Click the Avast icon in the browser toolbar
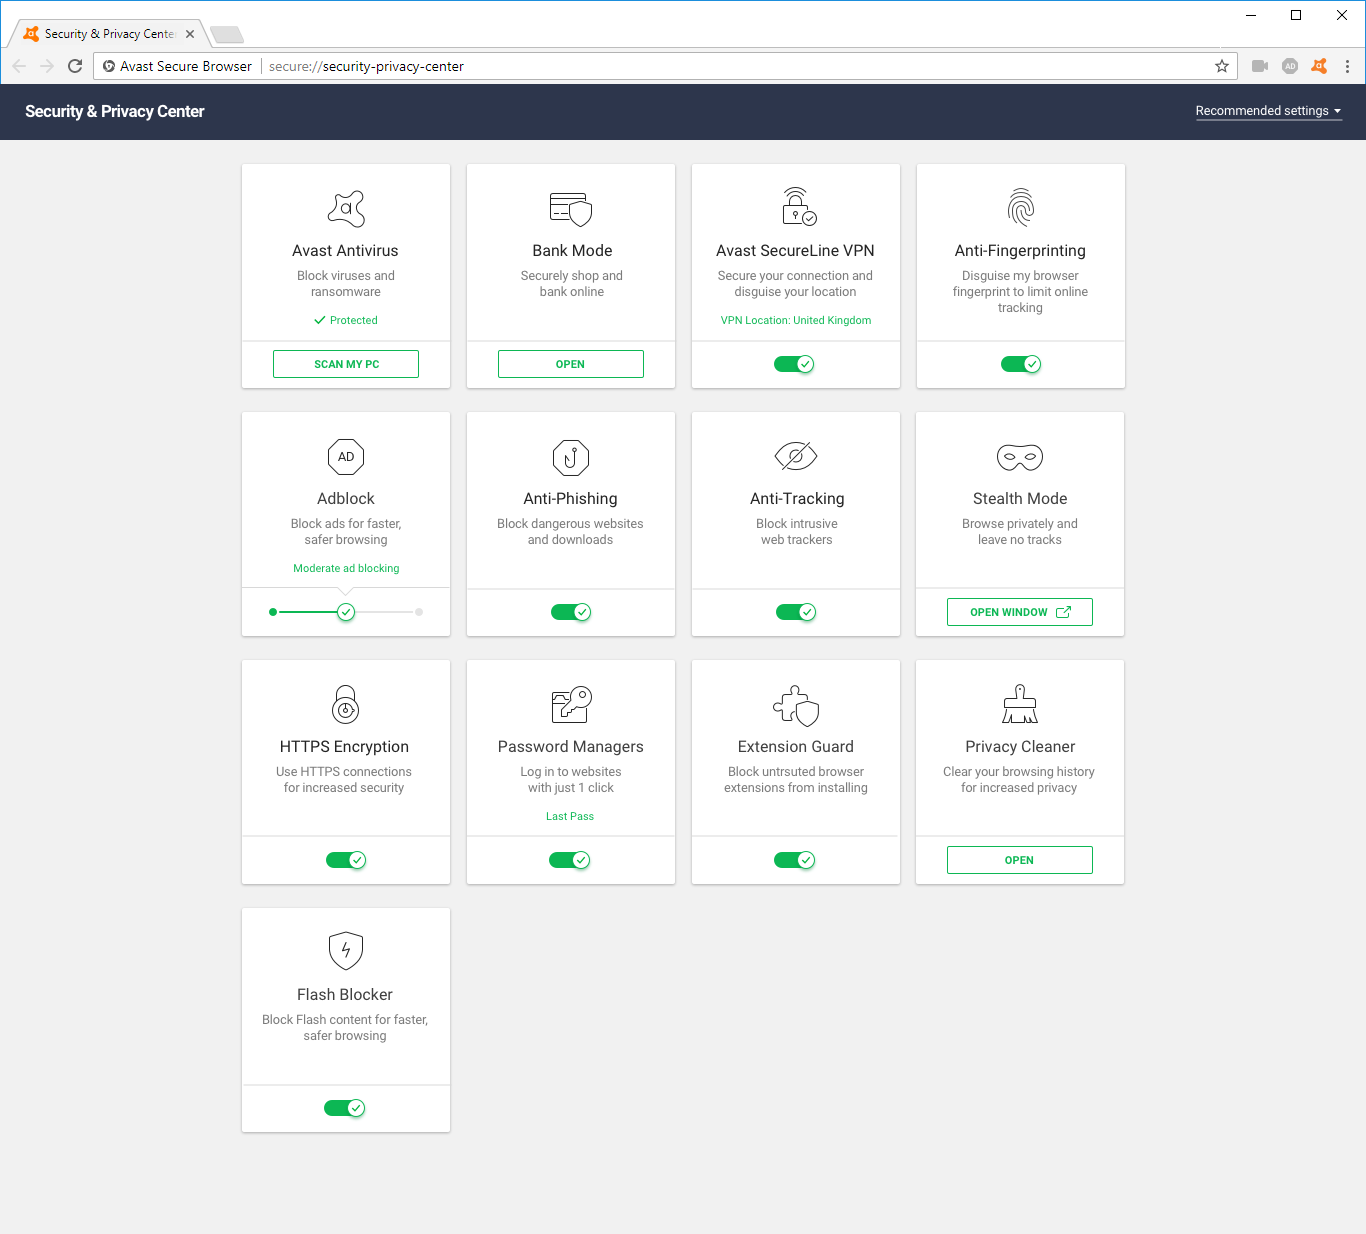The width and height of the screenshot is (1366, 1234). tap(1319, 66)
